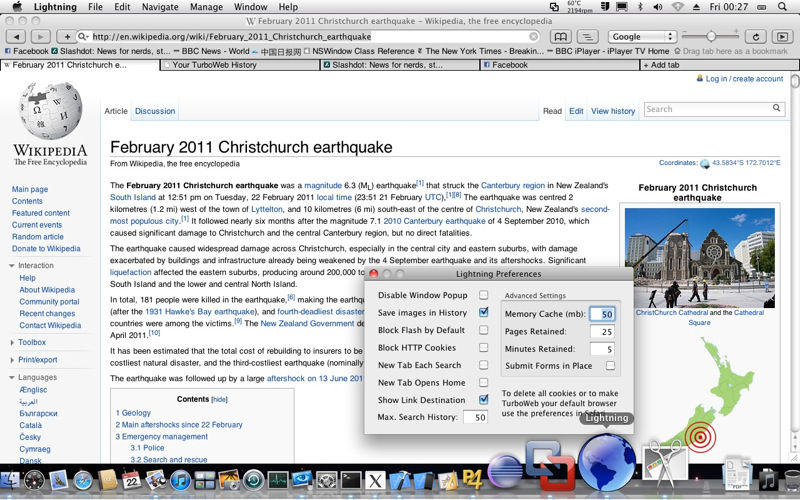Open Spotlight magnifier in the menu bar
This screenshot has width=800, height=500.
click(782, 7)
